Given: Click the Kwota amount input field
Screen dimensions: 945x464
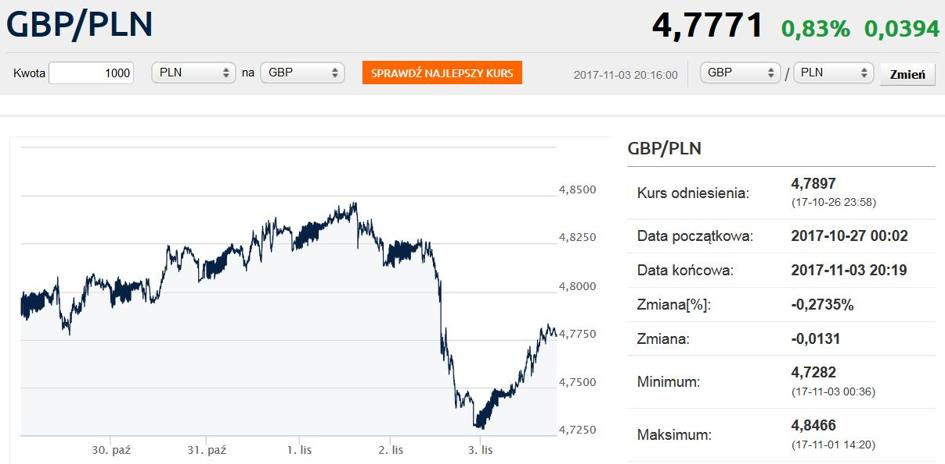Looking at the screenshot, I should click(x=91, y=73).
